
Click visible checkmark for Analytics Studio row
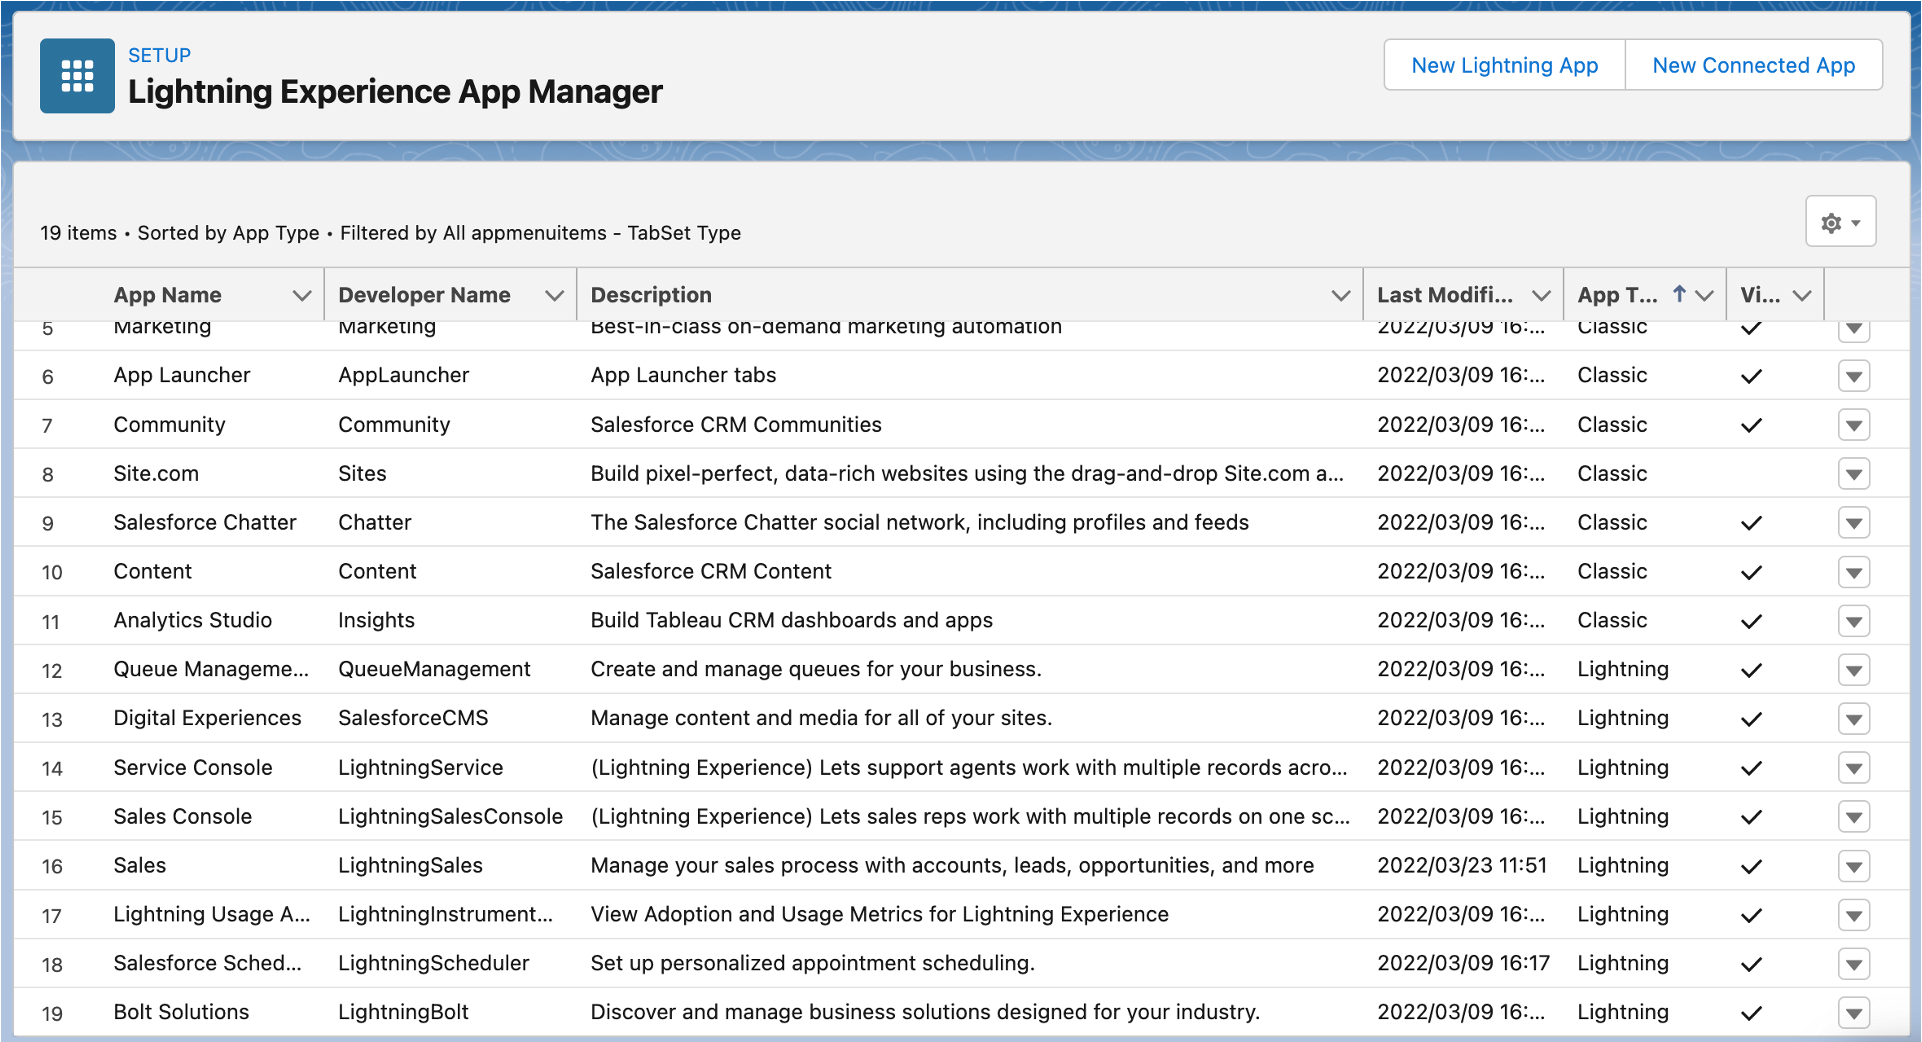tap(1751, 621)
